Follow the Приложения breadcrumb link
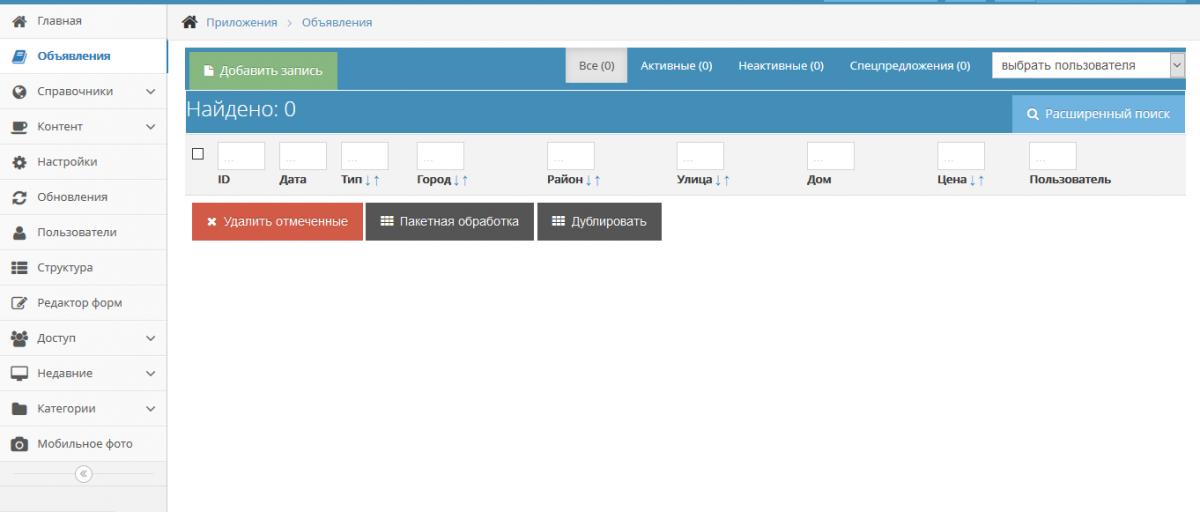Viewport: 1200px width, 512px height. [x=241, y=22]
